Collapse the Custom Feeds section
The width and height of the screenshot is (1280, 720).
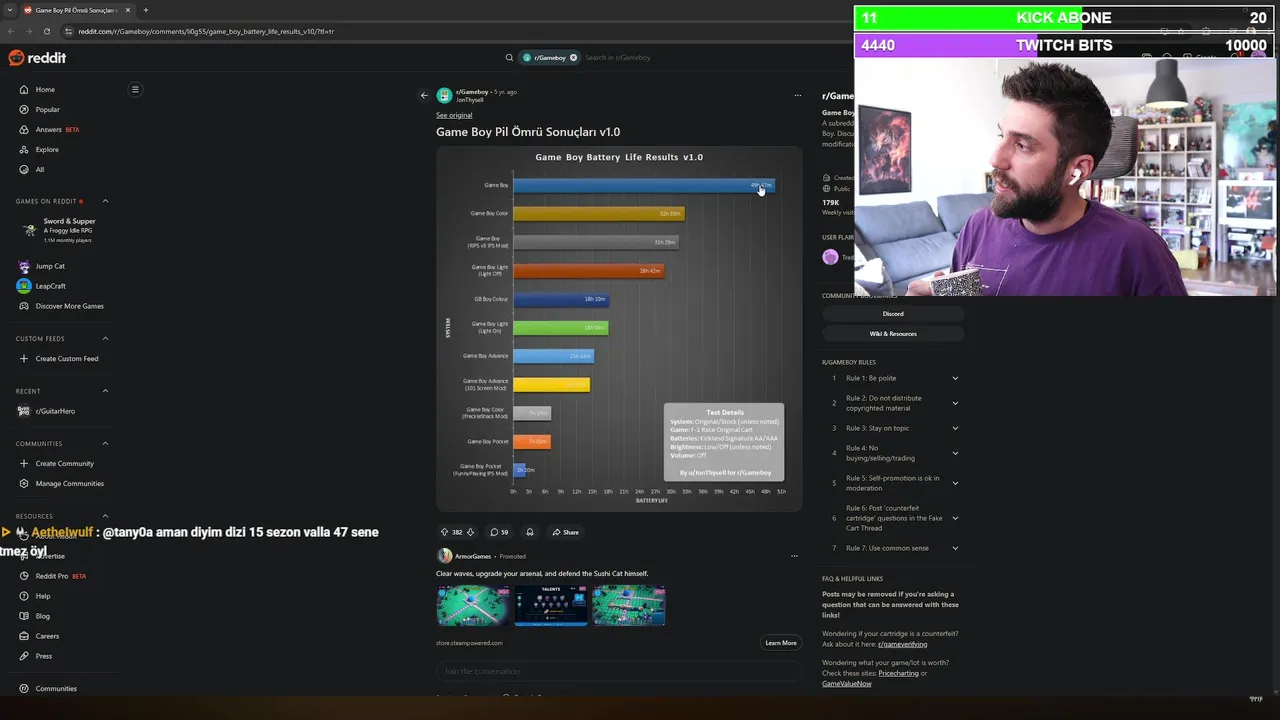click(105, 339)
